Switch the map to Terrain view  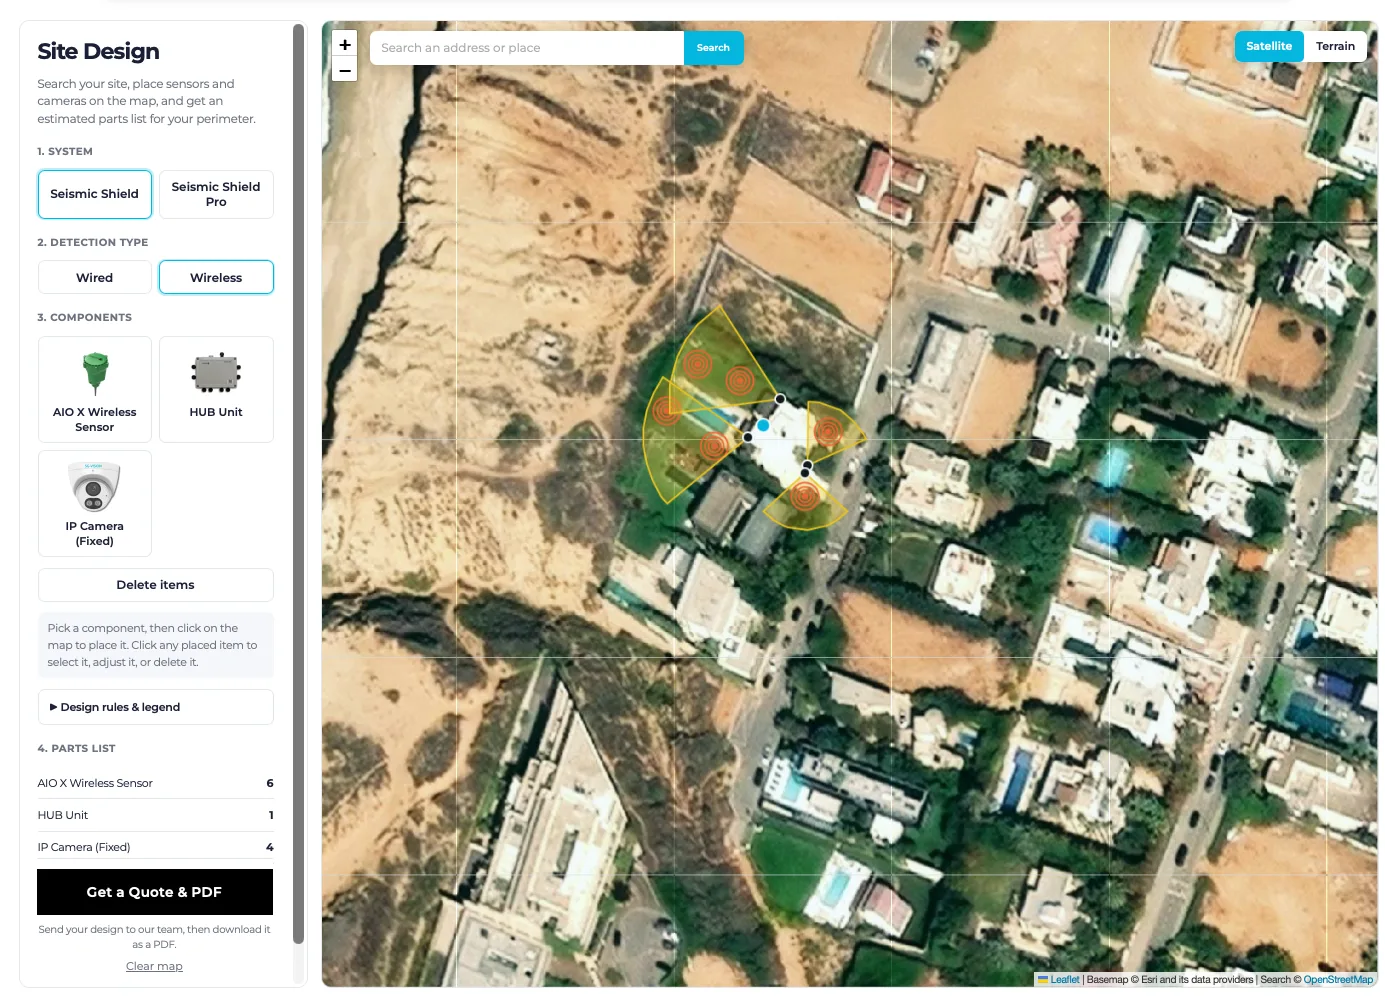coord(1335,46)
